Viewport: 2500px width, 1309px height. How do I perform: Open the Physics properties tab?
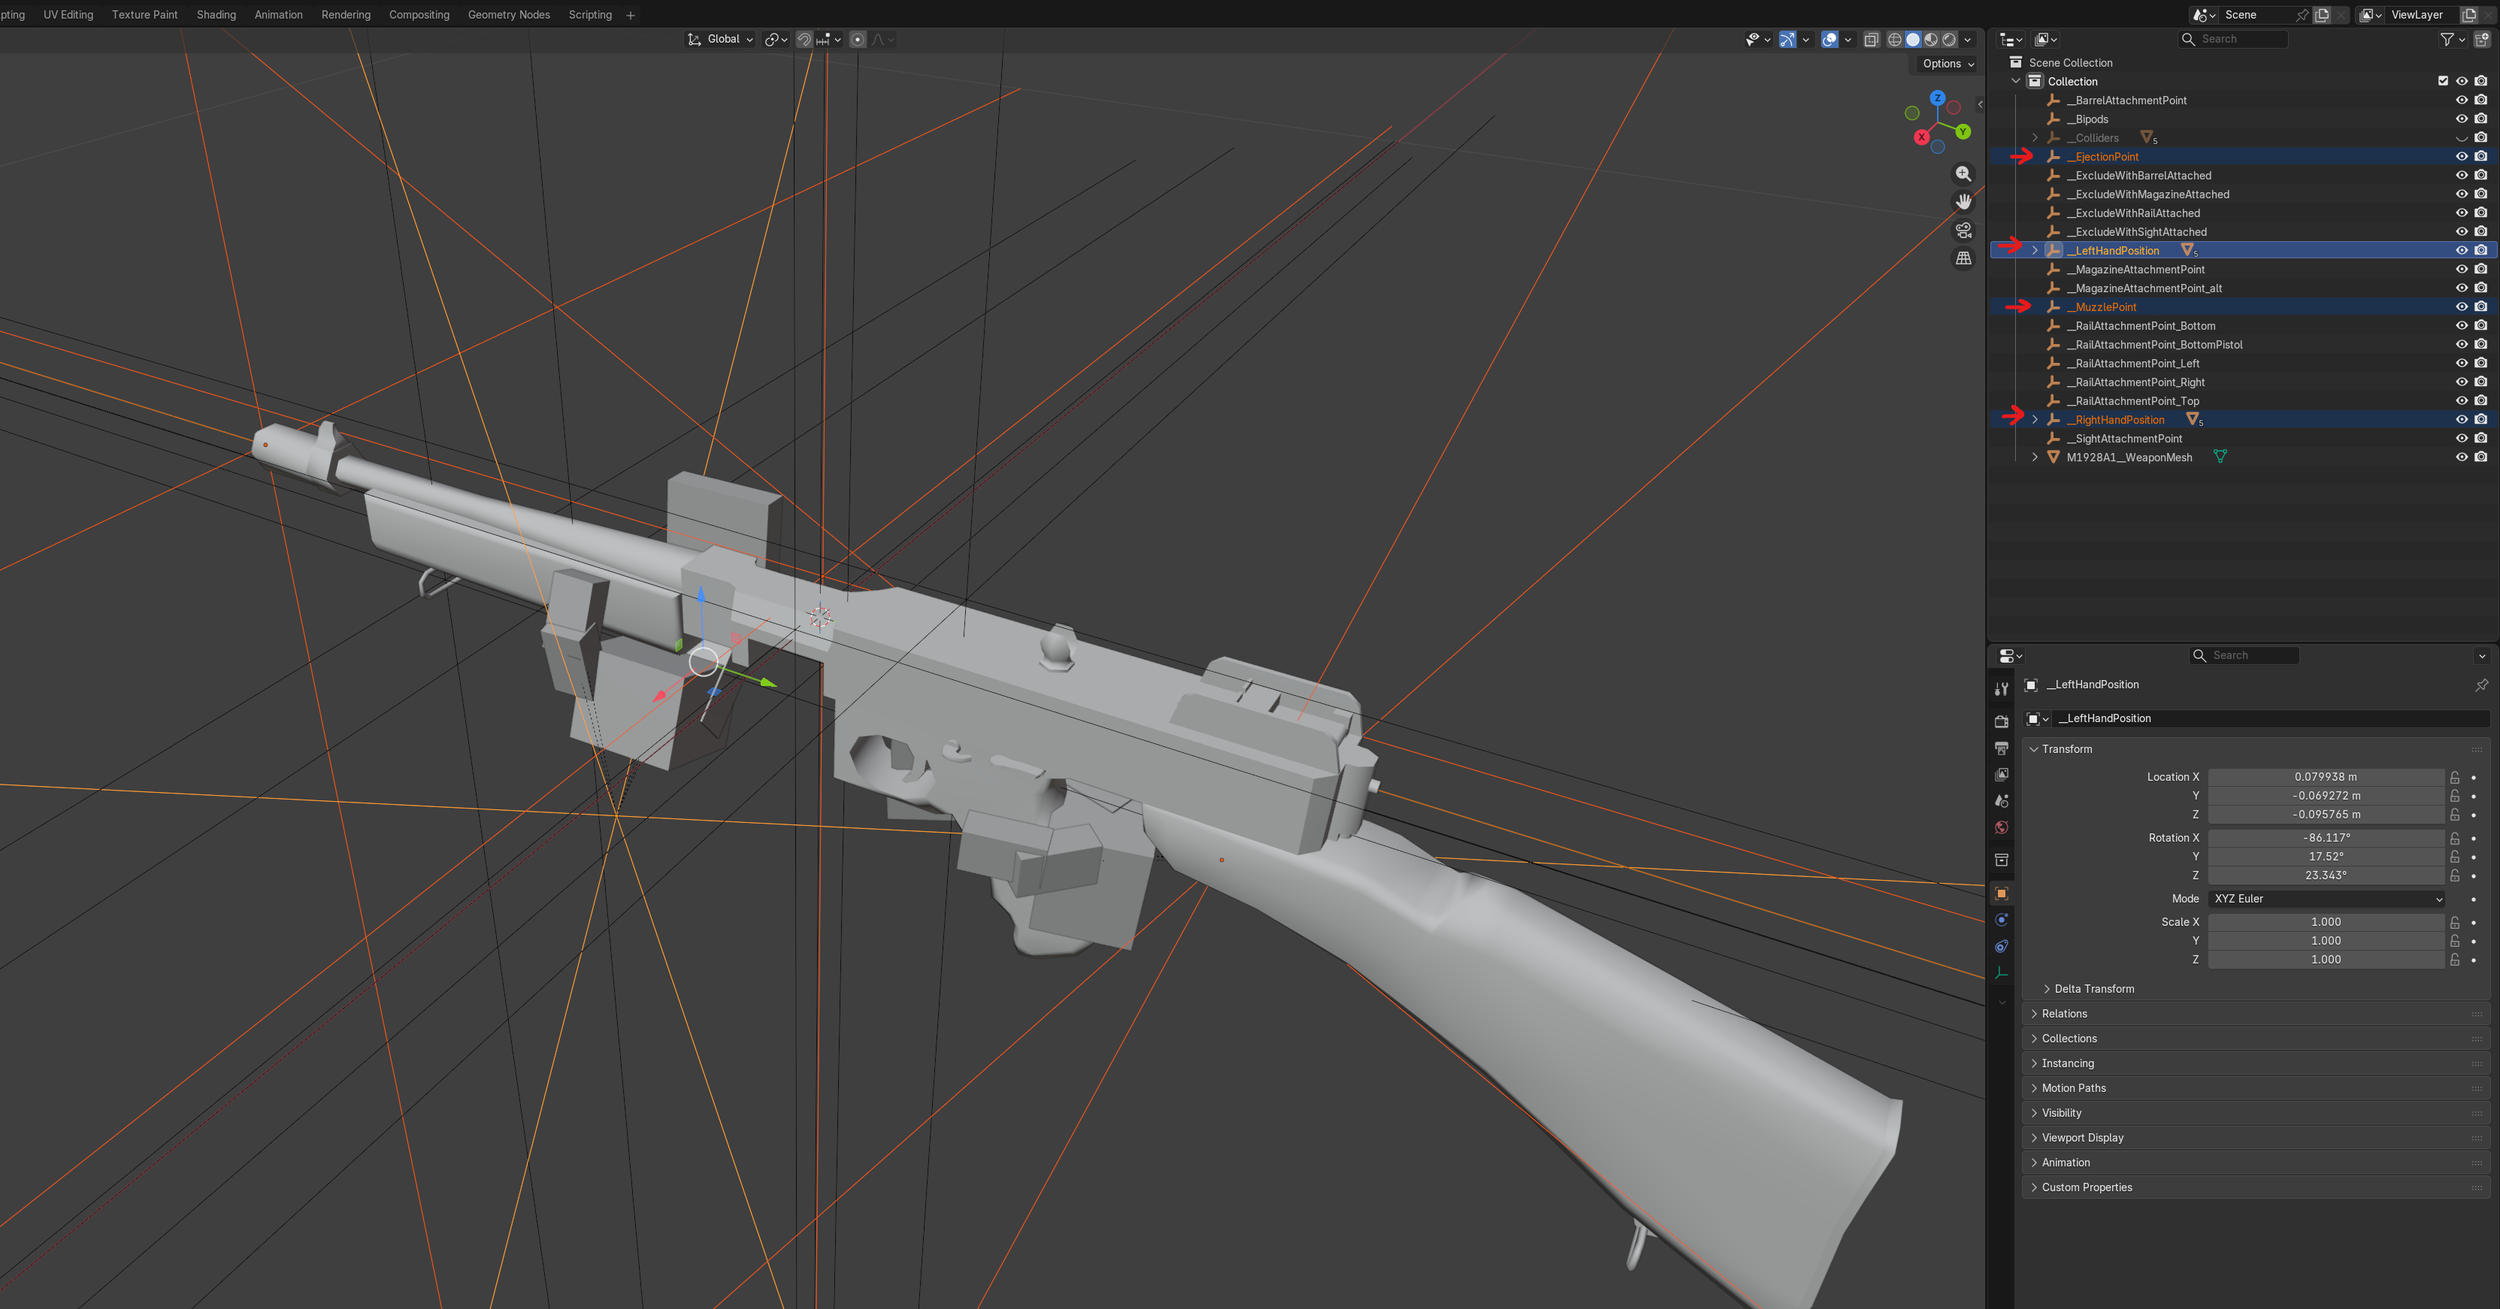(2001, 920)
